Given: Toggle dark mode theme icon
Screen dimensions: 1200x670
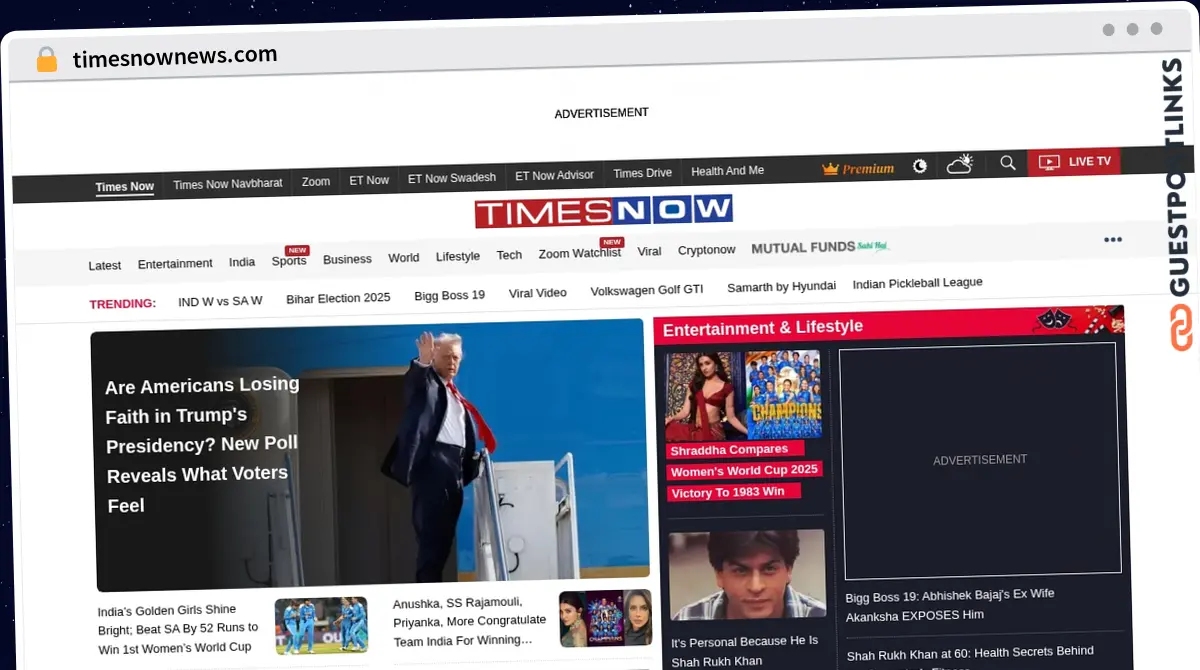Looking at the screenshot, I should (920, 166).
